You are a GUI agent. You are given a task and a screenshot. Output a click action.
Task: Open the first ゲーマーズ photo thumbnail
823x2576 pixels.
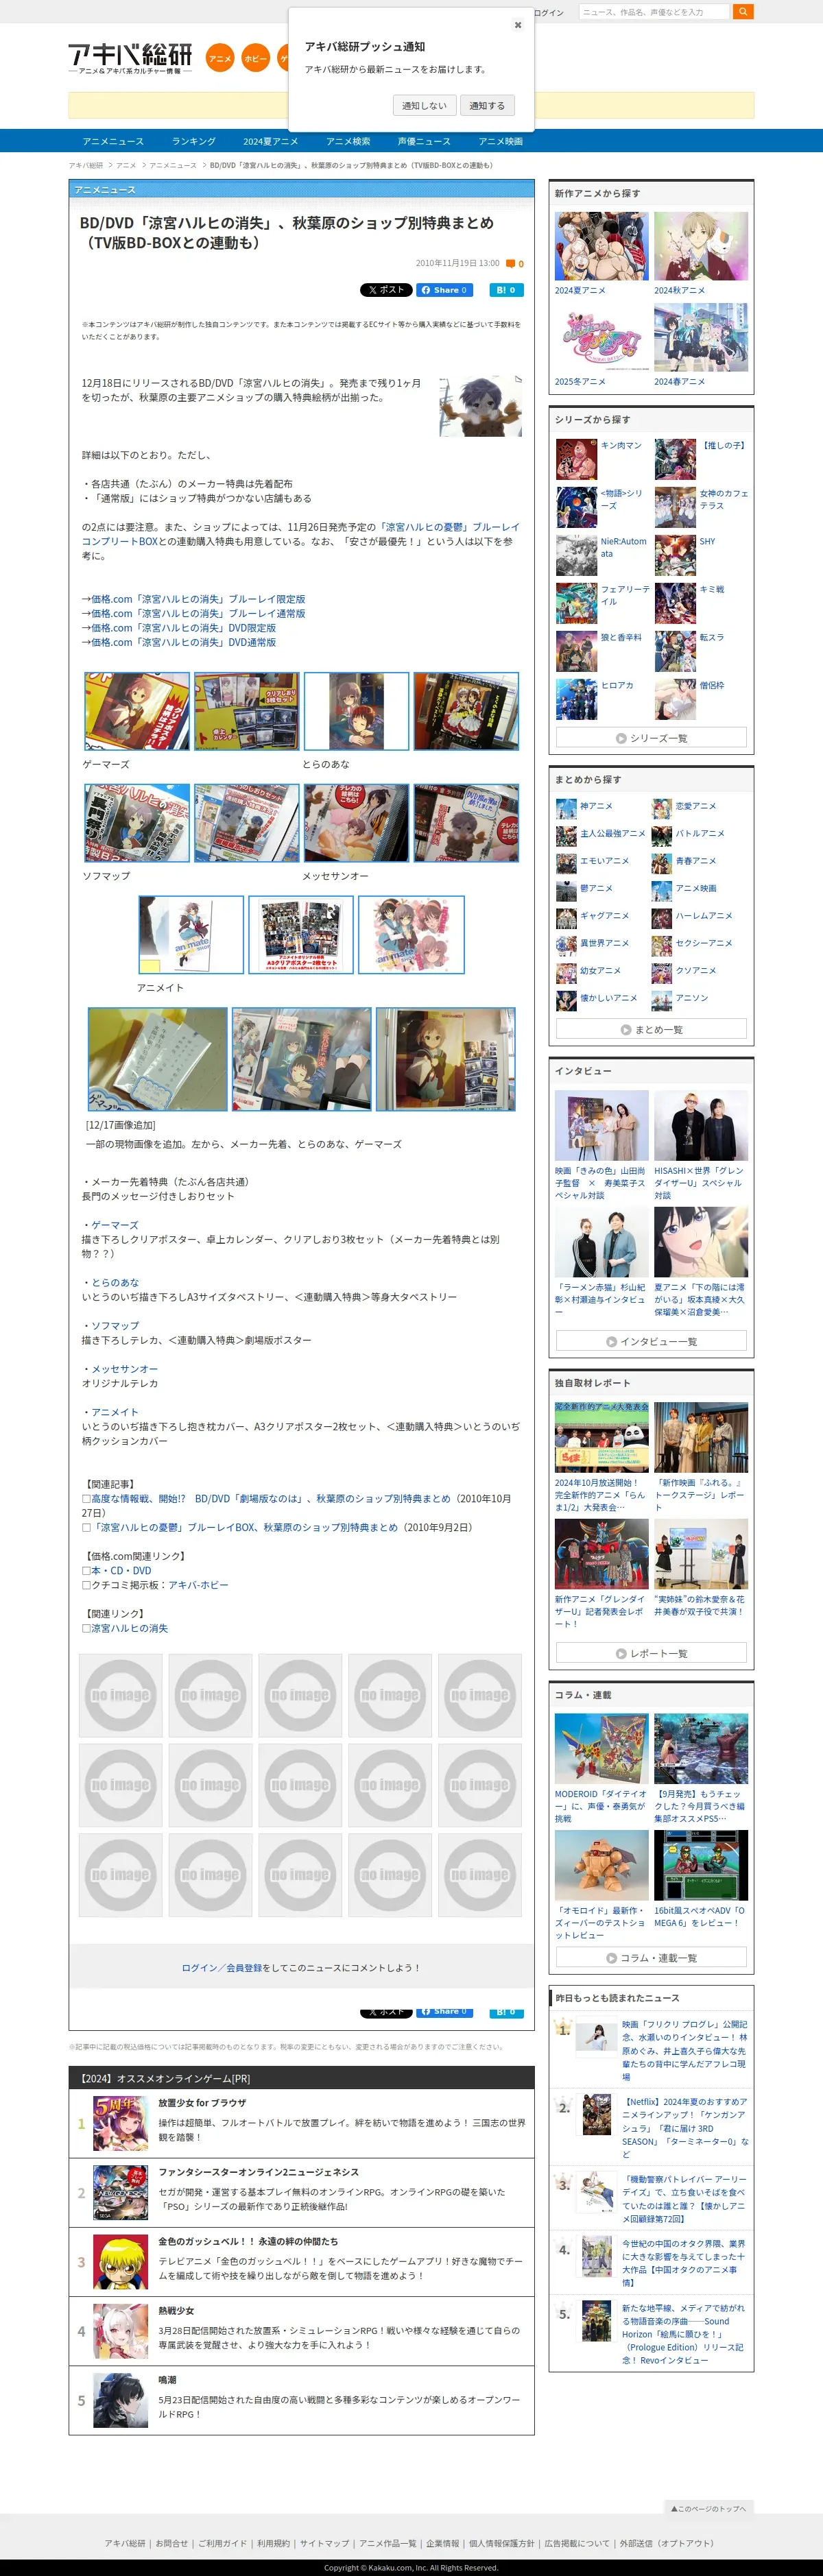pos(137,711)
